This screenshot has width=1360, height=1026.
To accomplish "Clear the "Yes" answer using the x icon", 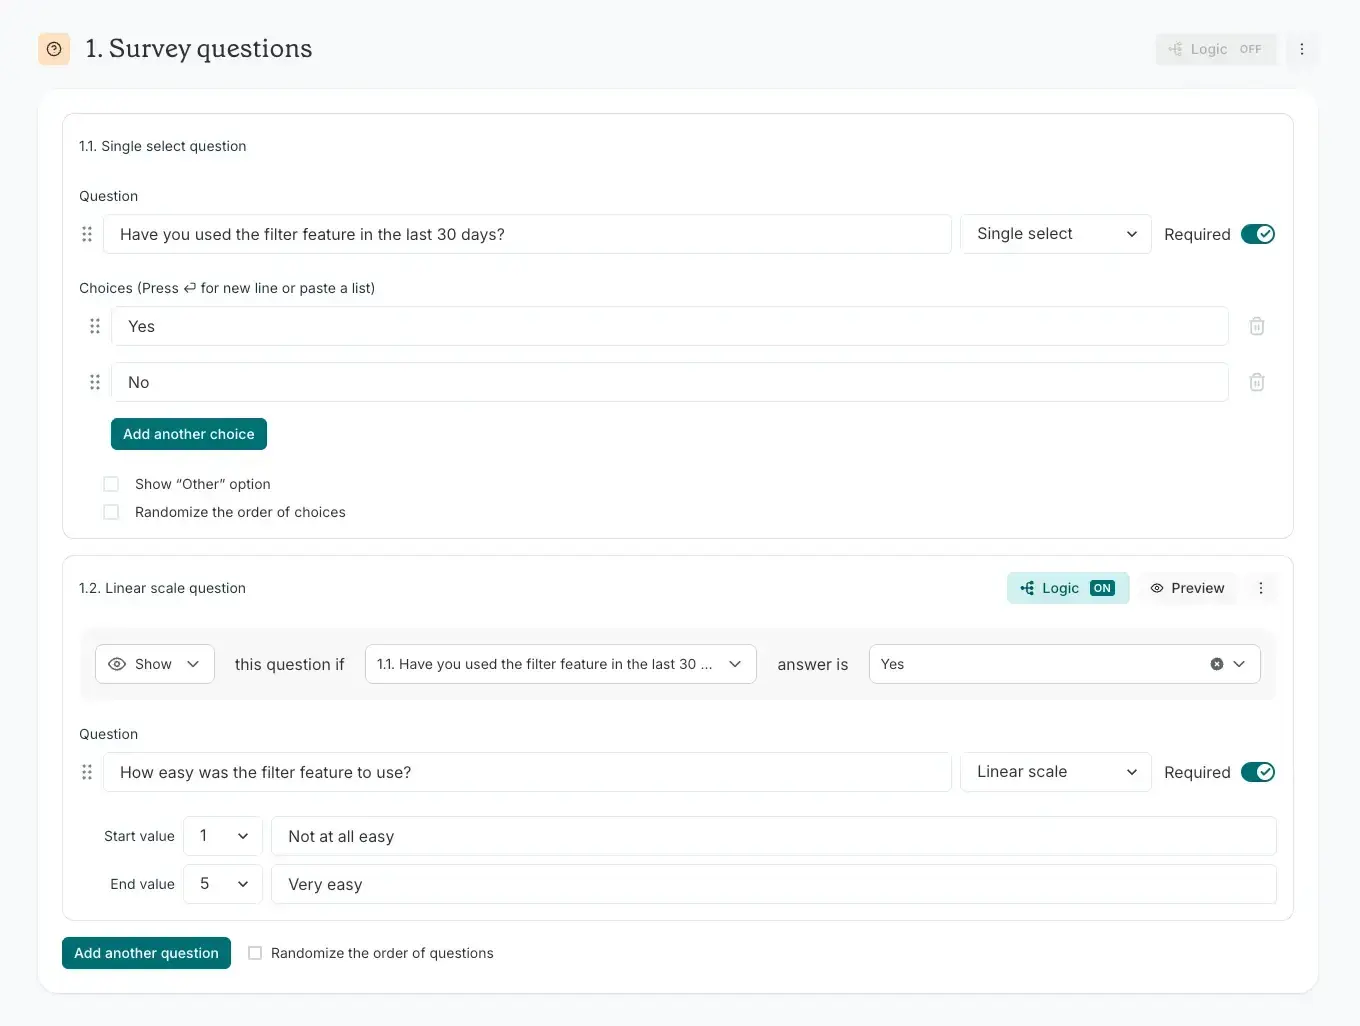I will (x=1217, y=664).
